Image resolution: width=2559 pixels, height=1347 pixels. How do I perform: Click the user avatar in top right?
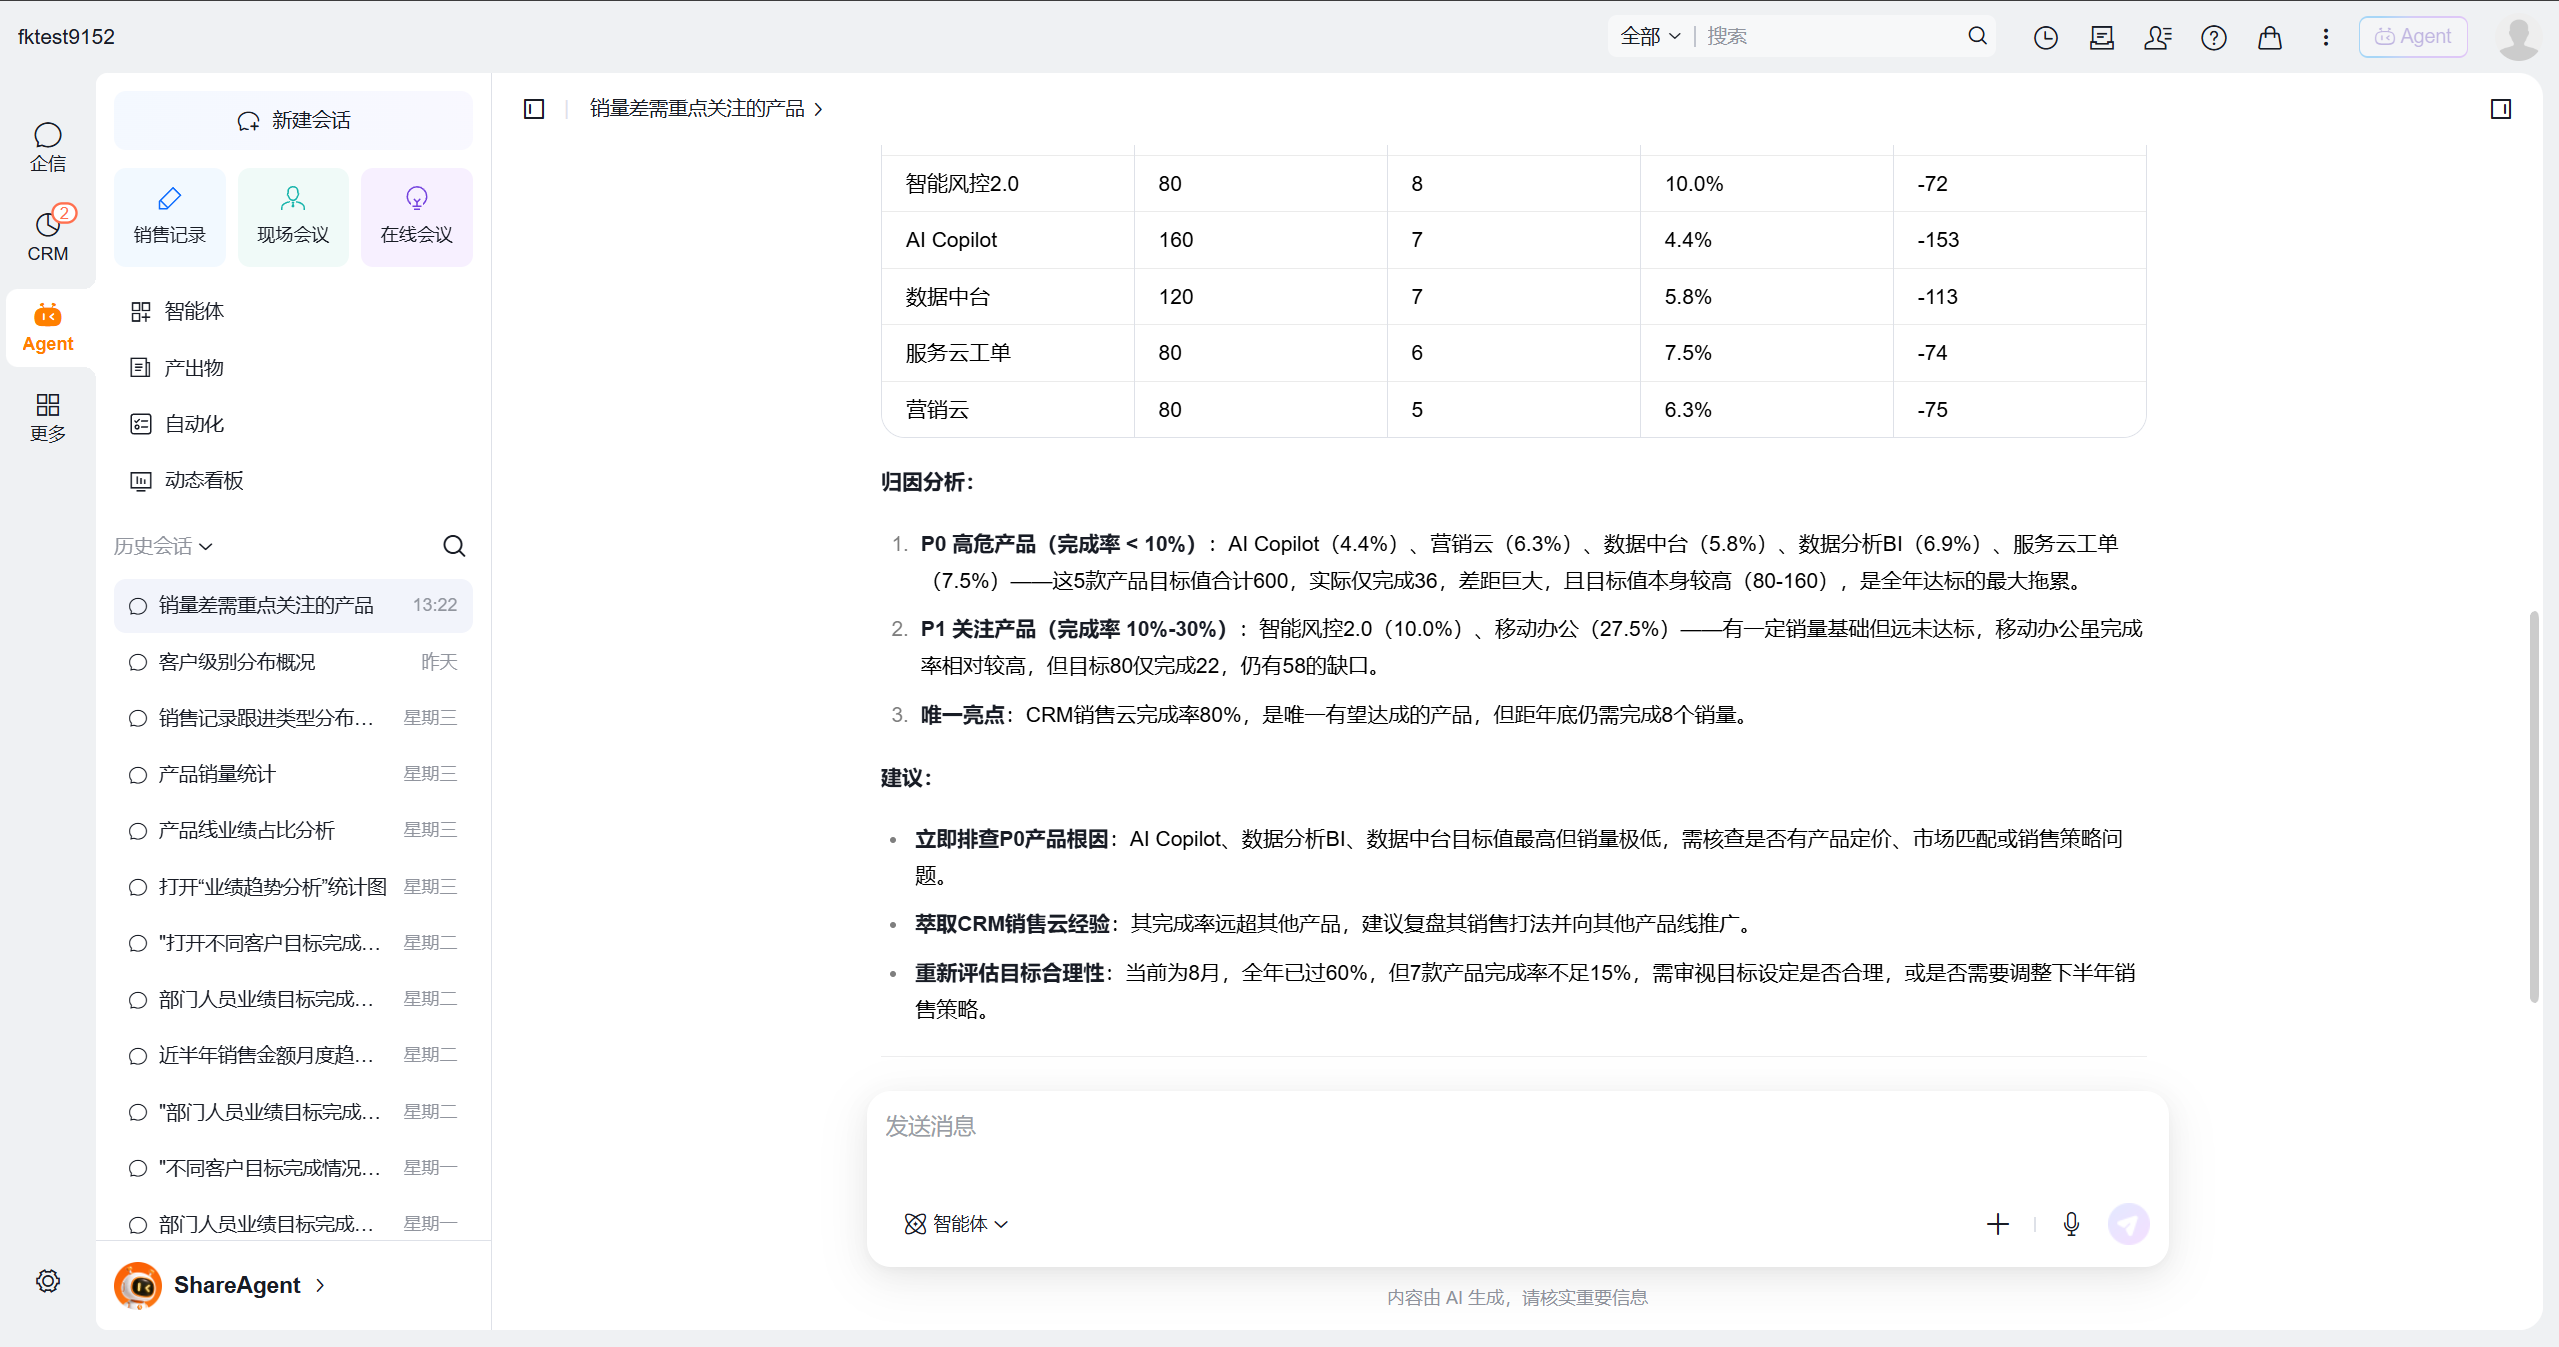pos(2517,38)
